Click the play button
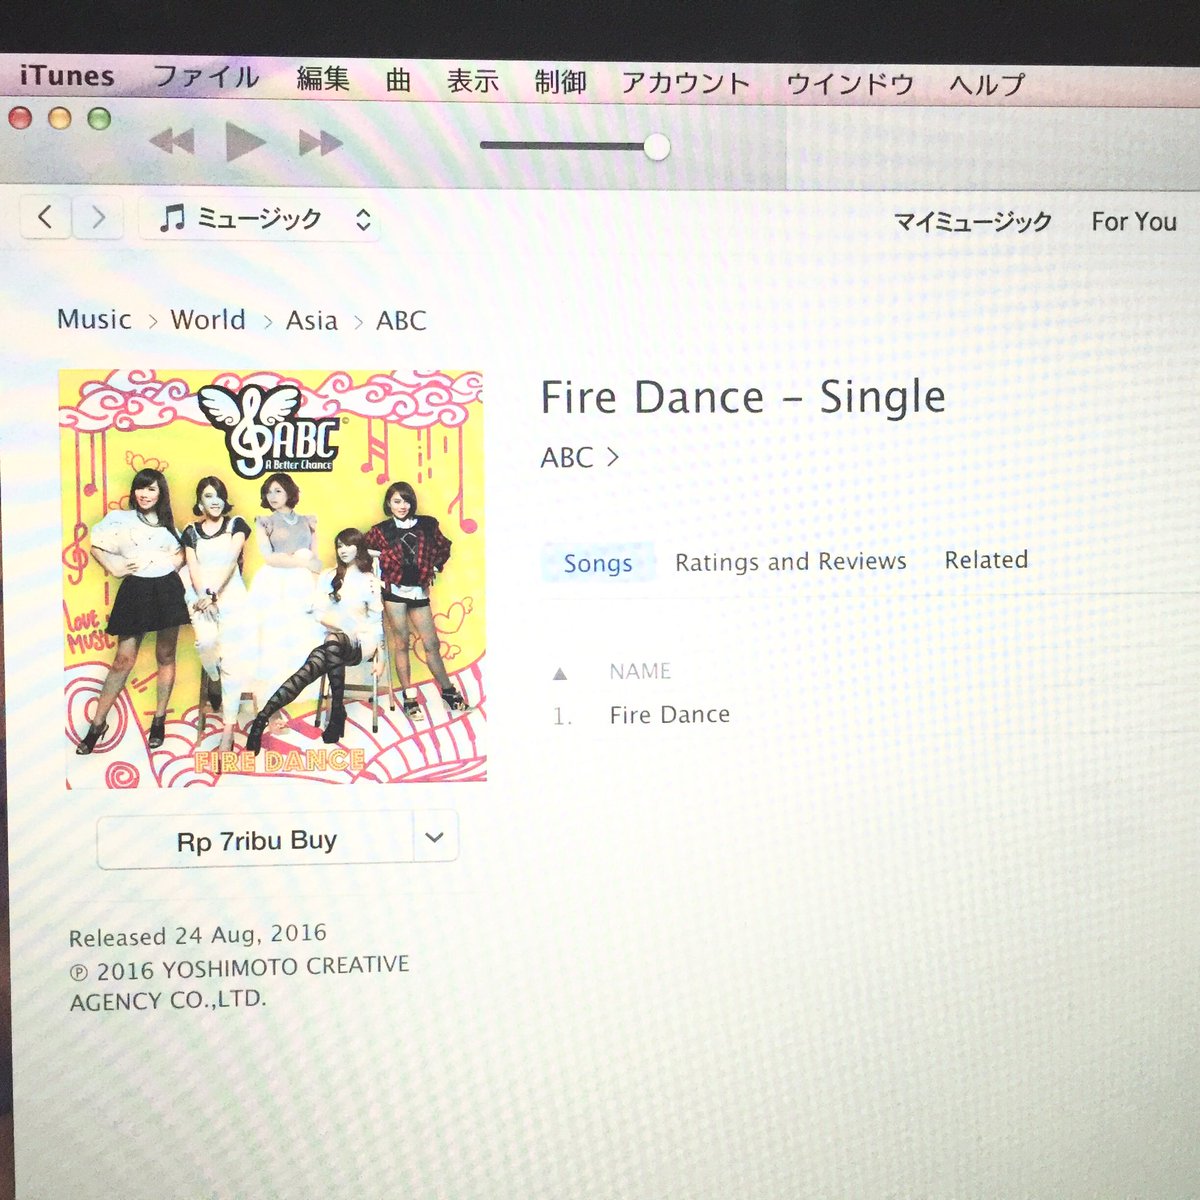The width and height of the screenshot is (1200, 1200). click(x=245, y=142)
